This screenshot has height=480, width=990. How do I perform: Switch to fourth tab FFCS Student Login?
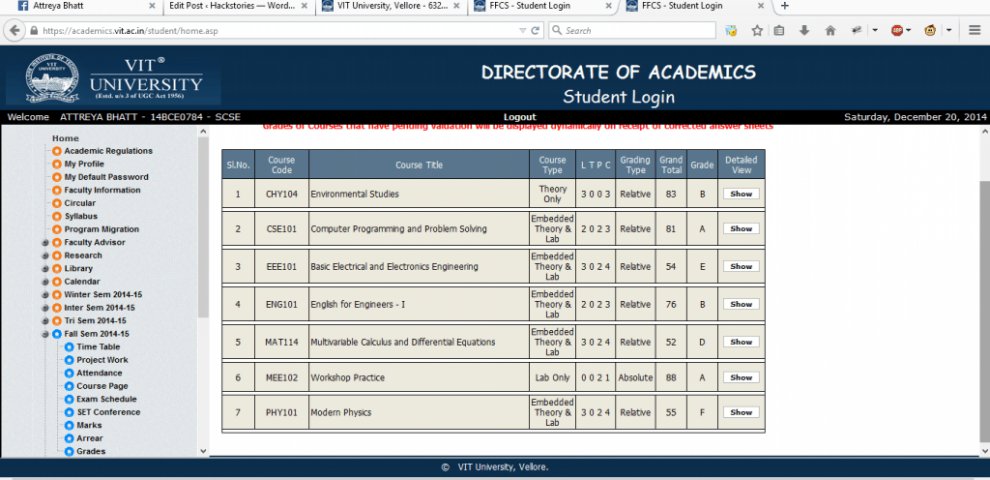tap(542, 6)
